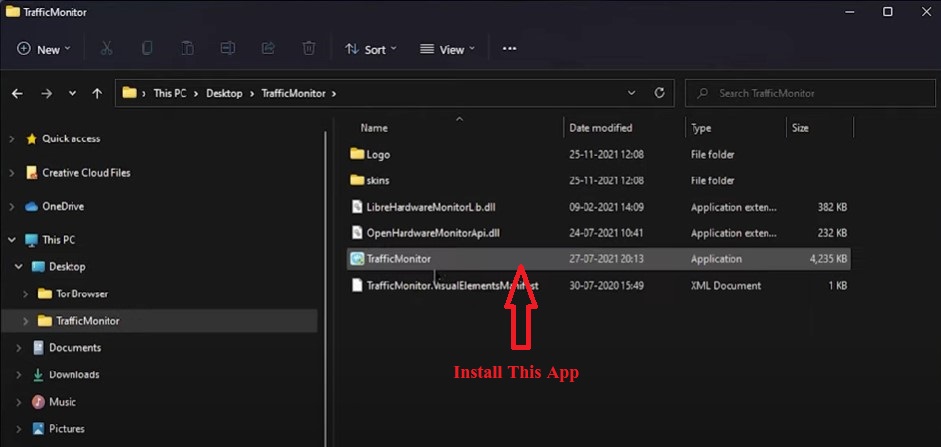Open the New item menu
Image resolution: width=941 pixels, height=447 pixels.
[x=43, y=49]
